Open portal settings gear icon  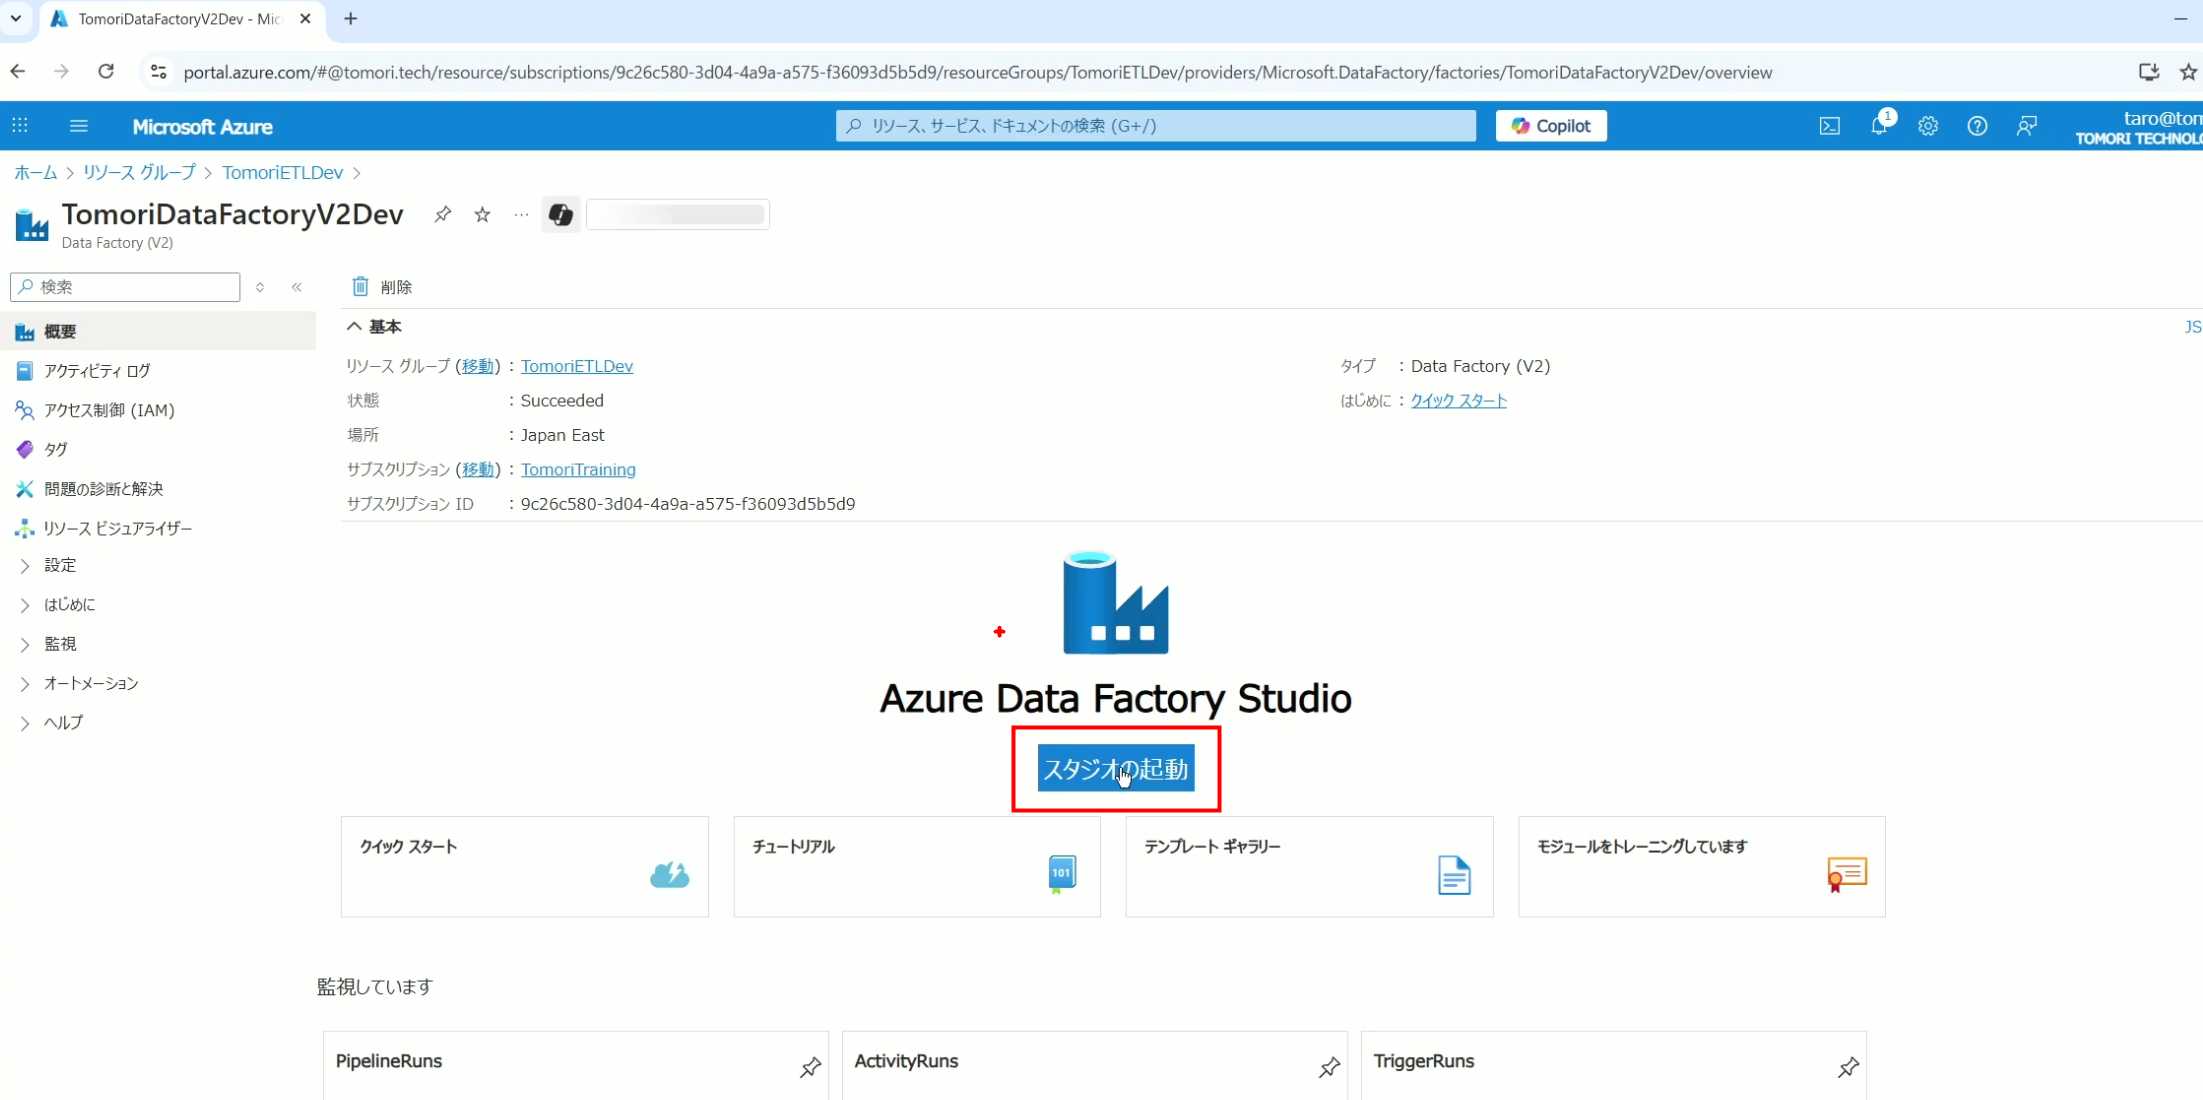pyautogui.click(x=1928, y=126)
